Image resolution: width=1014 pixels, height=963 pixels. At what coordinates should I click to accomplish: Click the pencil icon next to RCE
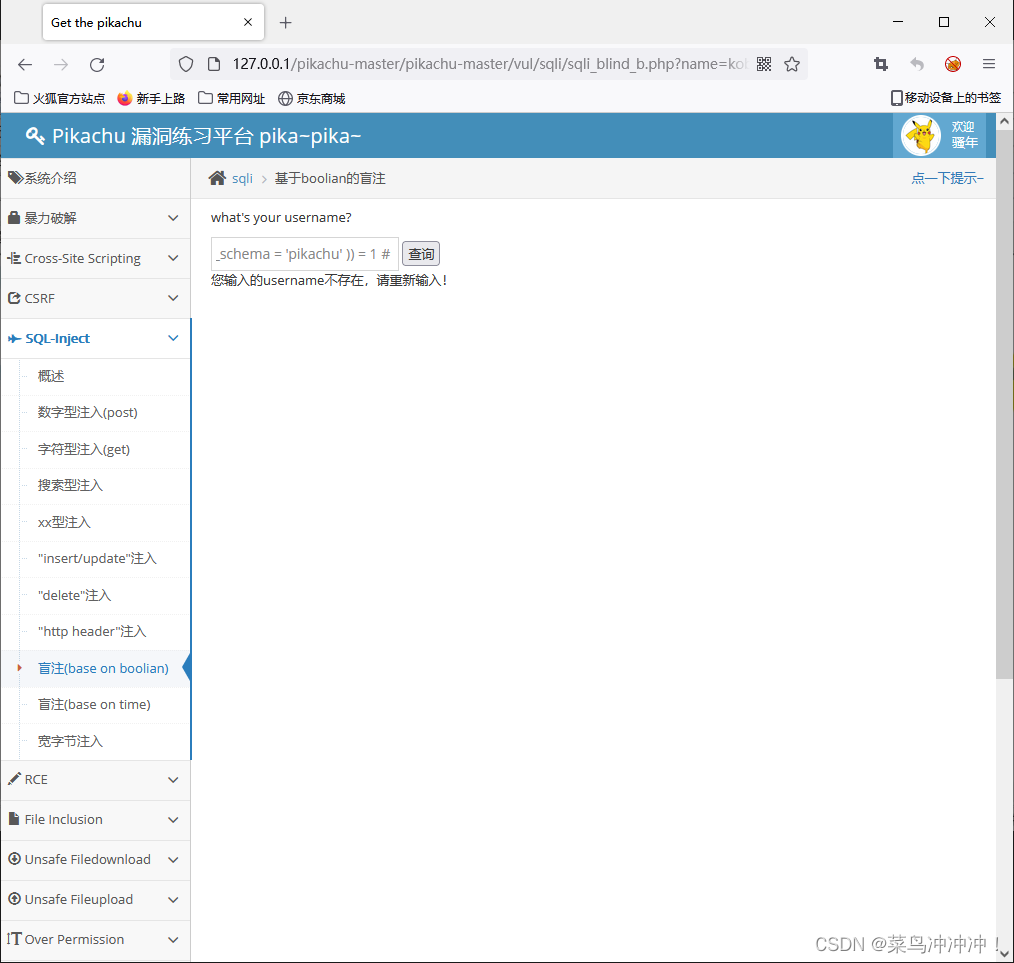14,779
